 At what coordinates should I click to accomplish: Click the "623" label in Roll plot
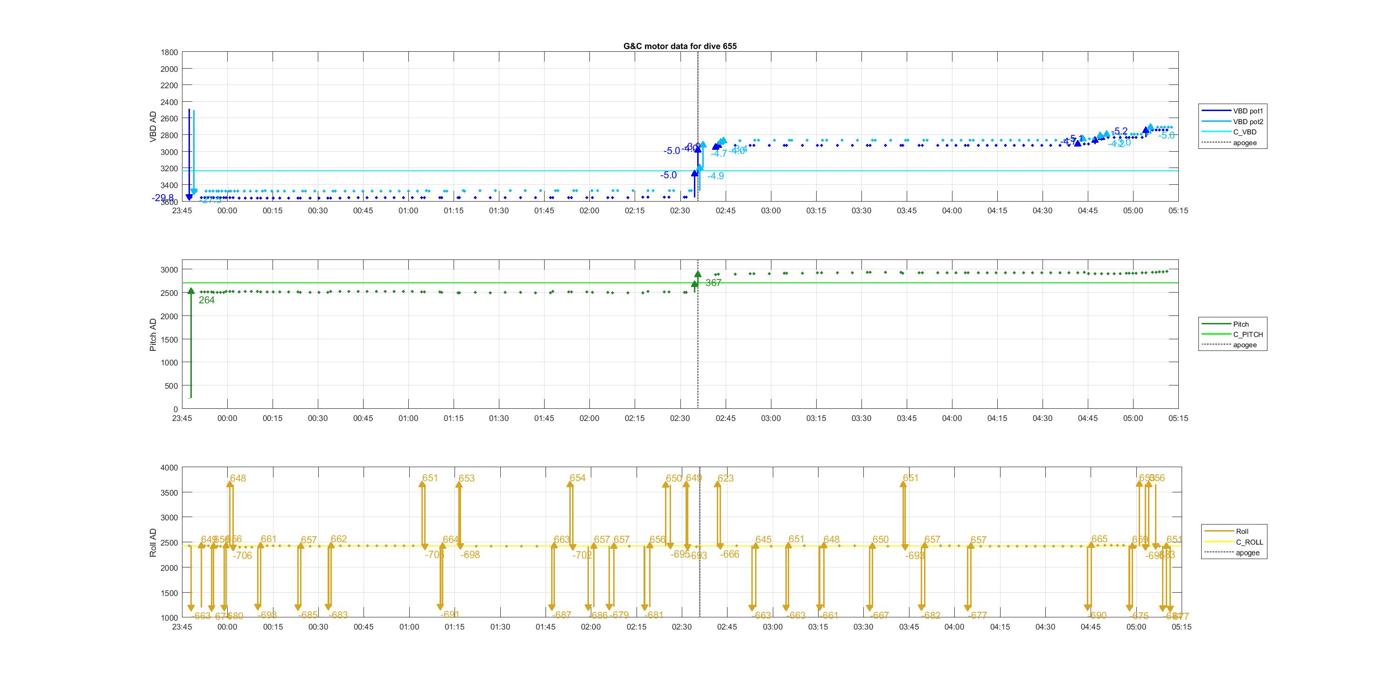pos(726,478)
